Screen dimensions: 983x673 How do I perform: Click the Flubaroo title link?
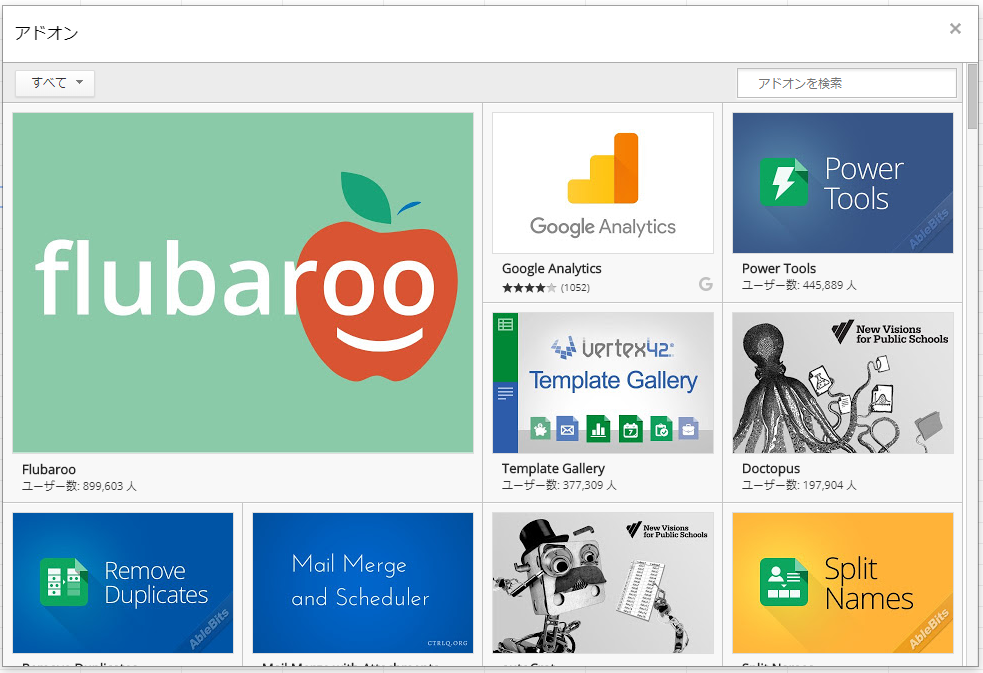49,469
